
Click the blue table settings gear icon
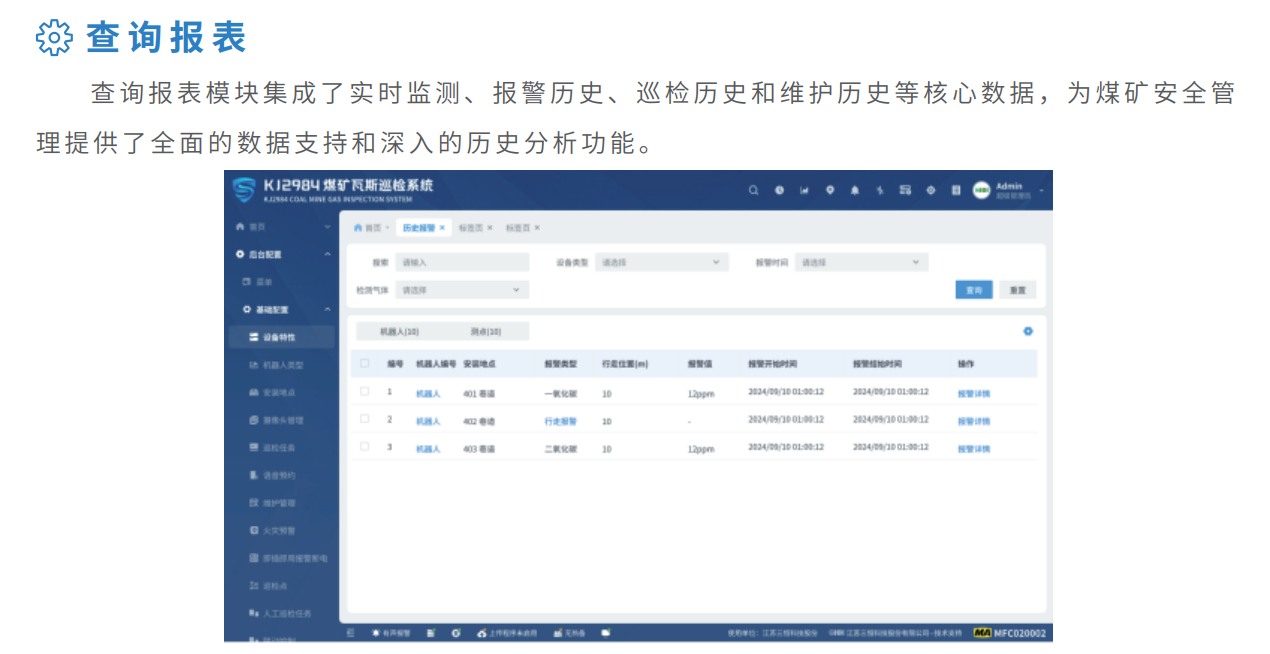pos(1027,331)
